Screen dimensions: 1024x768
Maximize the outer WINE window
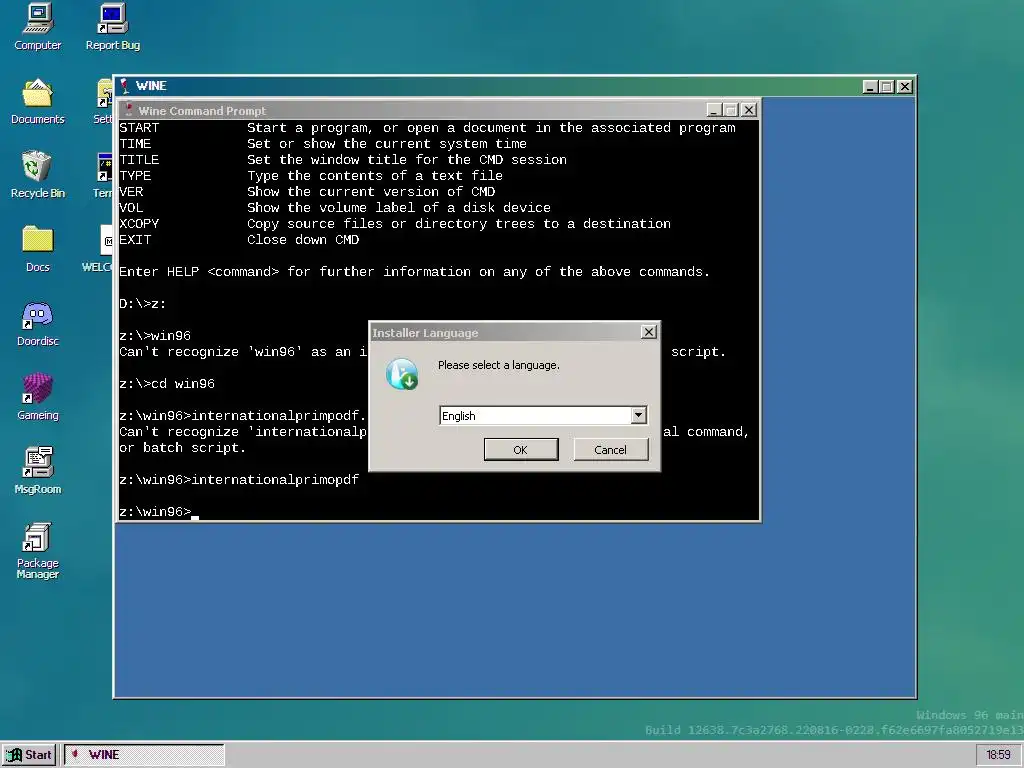(x=887, y=86)
